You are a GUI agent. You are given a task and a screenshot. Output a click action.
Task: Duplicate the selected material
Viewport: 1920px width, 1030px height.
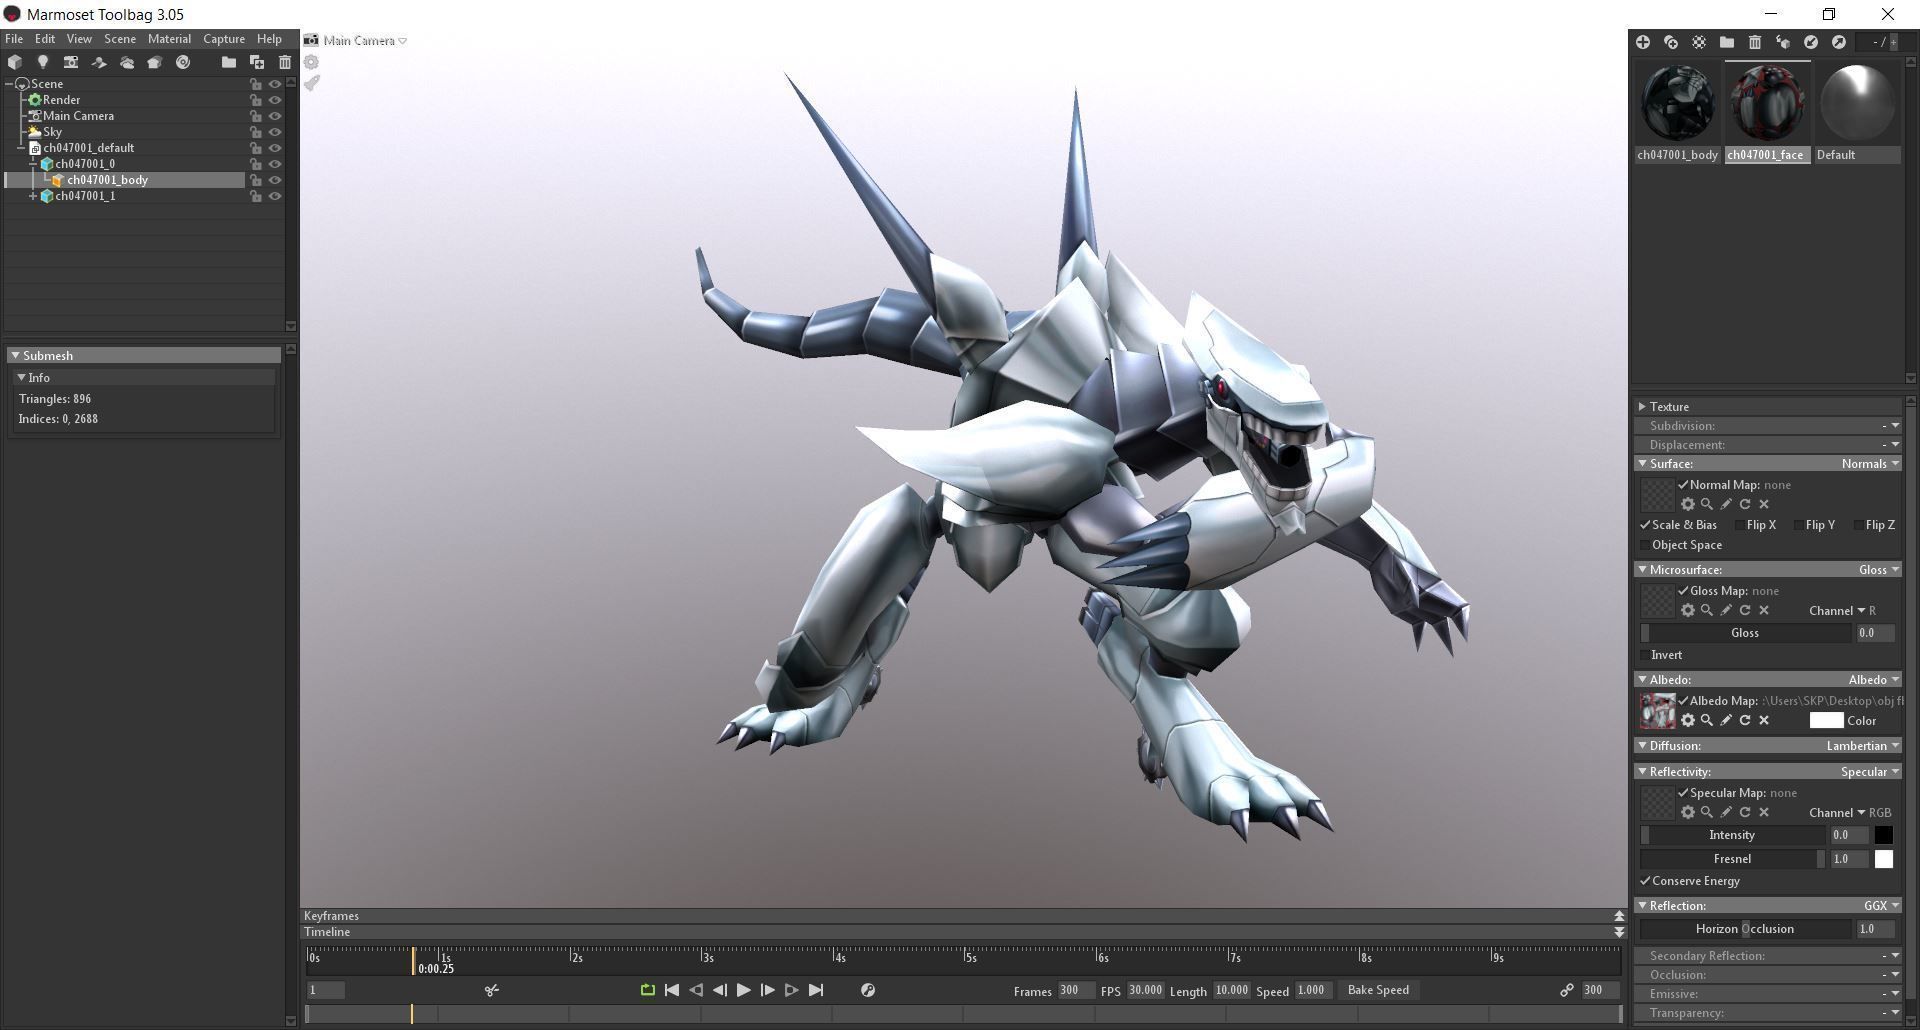coord(1671,42)
